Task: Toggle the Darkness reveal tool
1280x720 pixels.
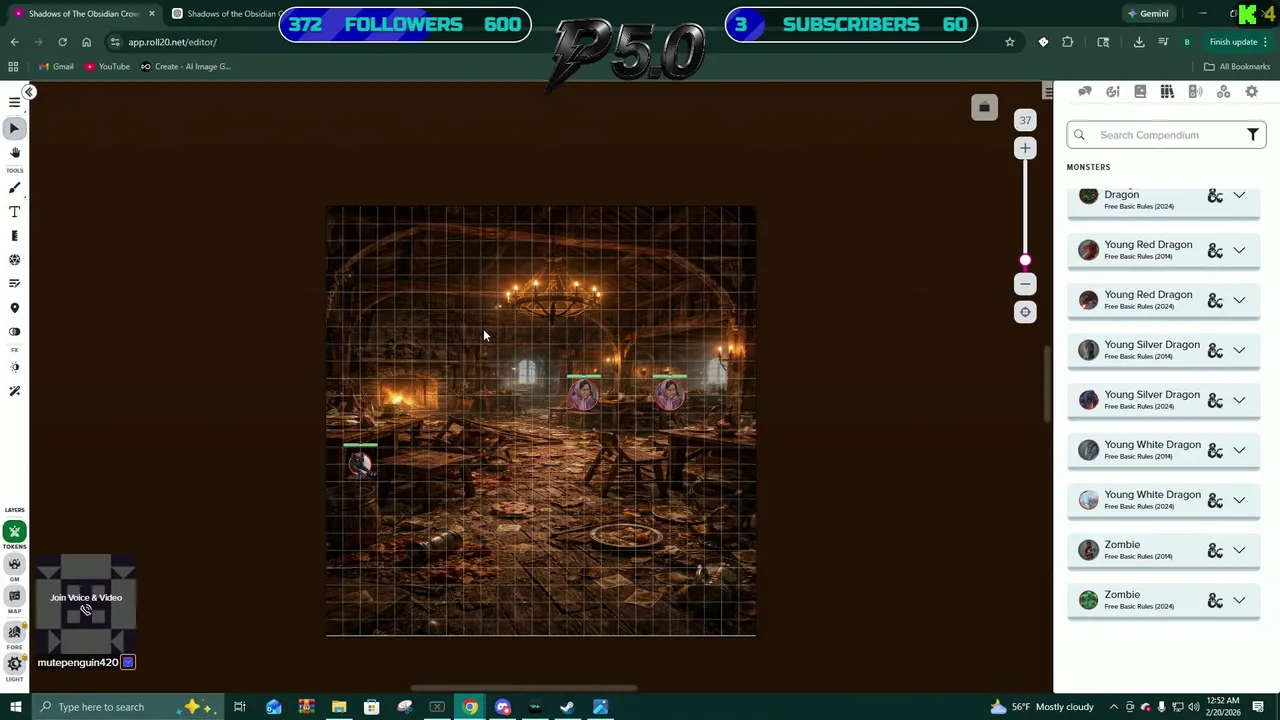Action: [14, 332]
